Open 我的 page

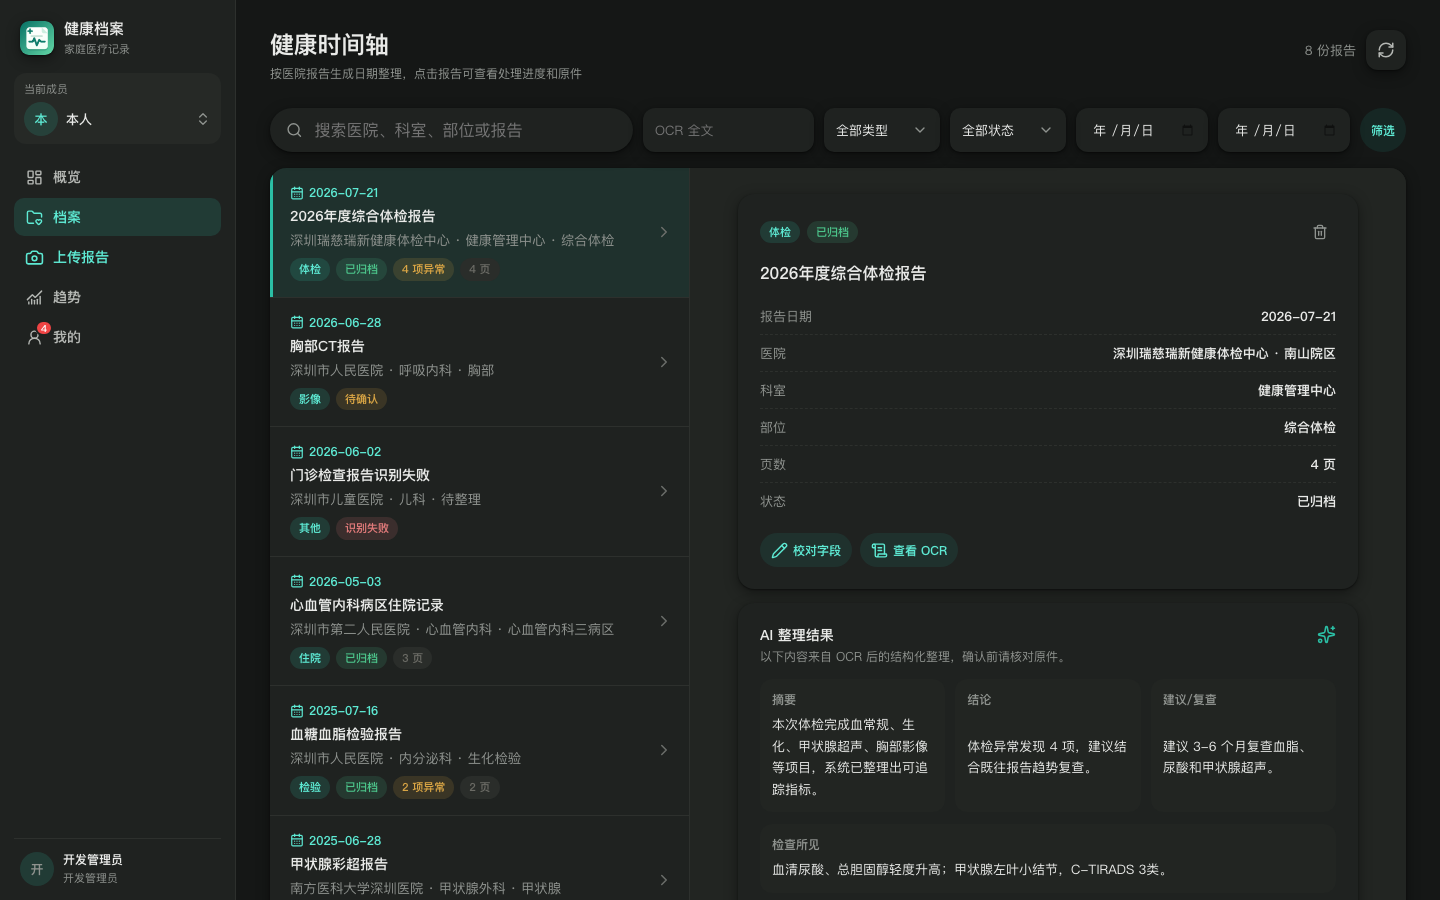point(118,337)
